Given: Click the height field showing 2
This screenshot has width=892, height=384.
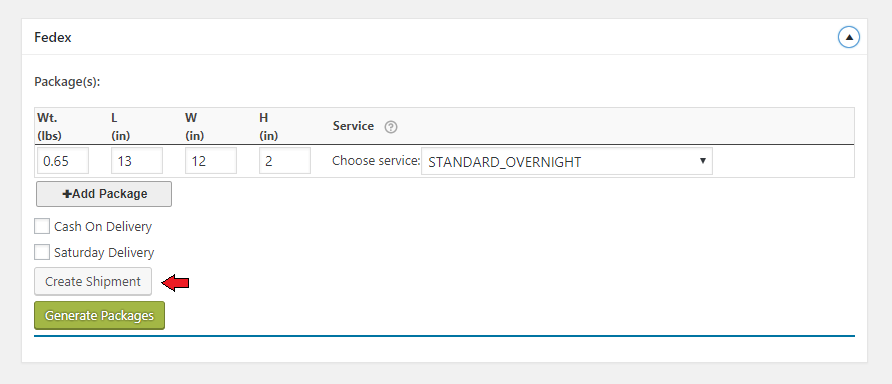Looking at the screenshot, I should pyautogui.click(x=285, y=161).
